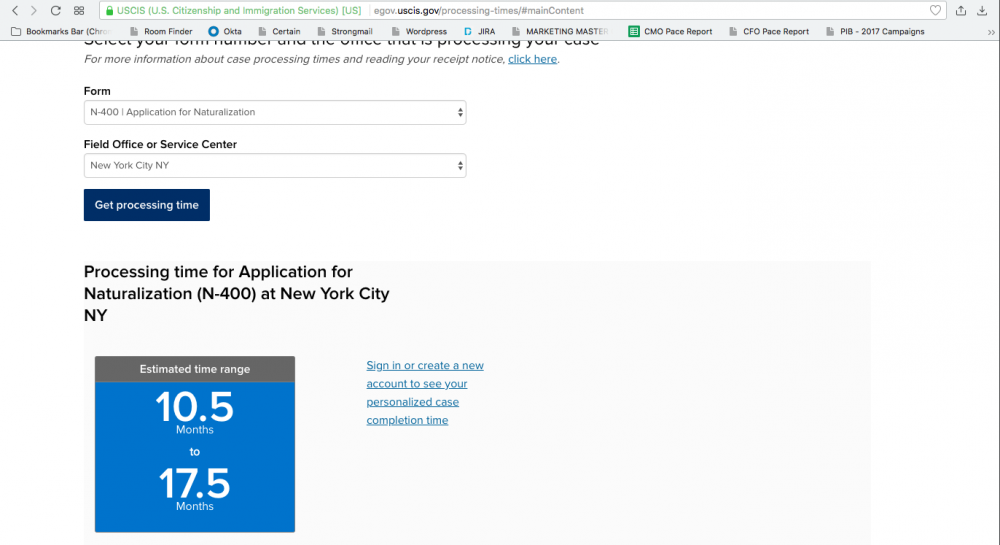
Task: Click the heart bookmark icon in address bar
Action: coord(935,11)
